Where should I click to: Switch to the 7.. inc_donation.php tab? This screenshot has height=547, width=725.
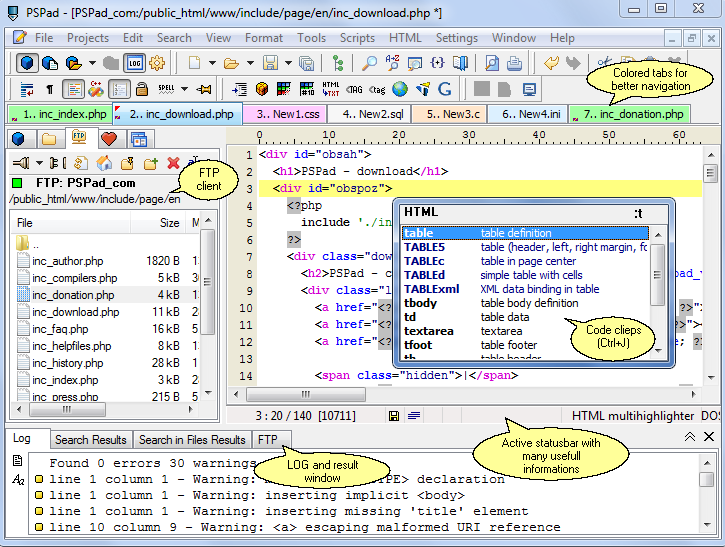pyautogui.click(x=630, y=114)
